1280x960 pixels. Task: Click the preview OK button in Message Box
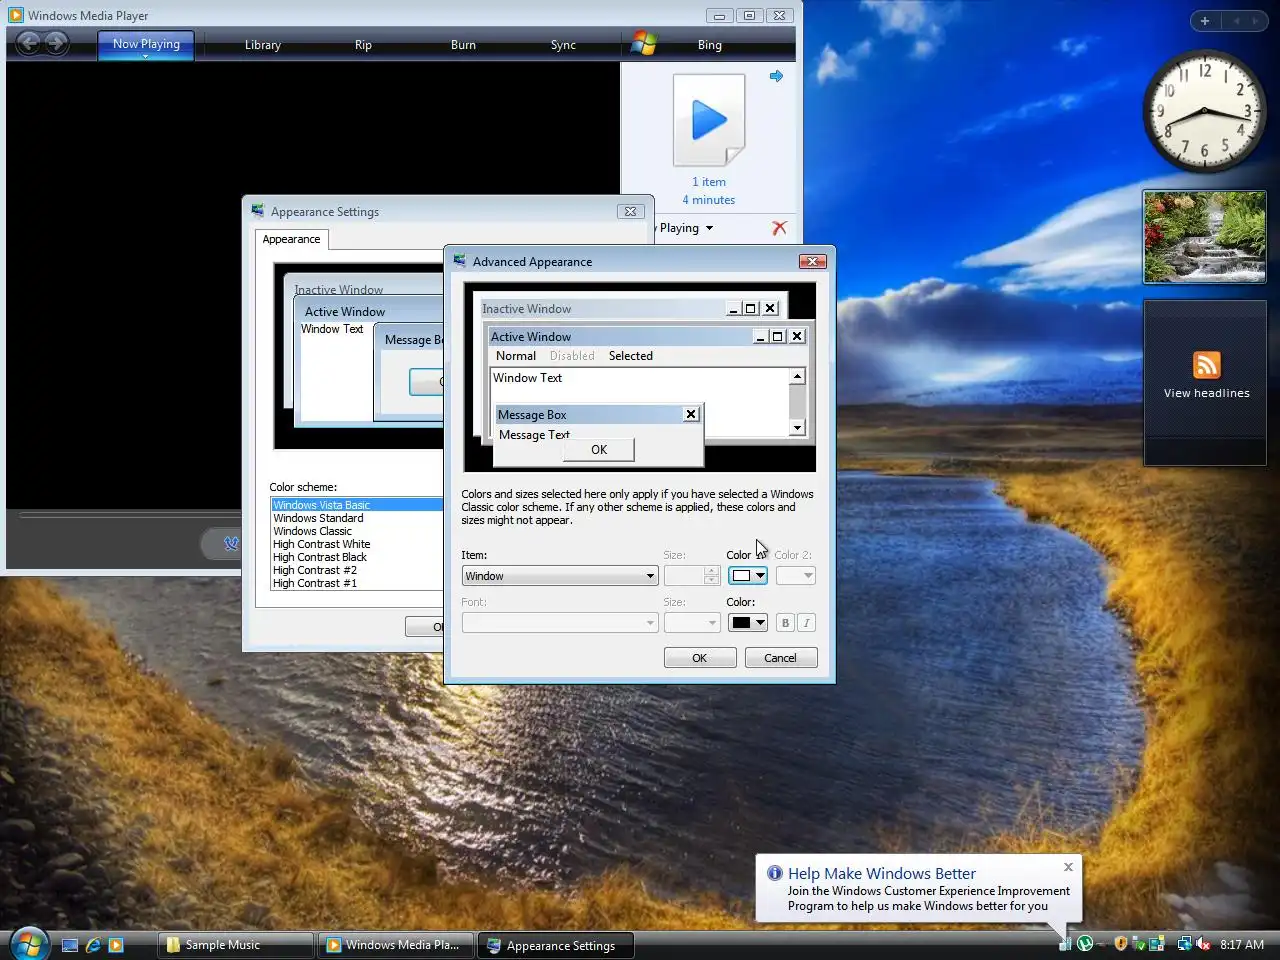(x=599, y=450)
